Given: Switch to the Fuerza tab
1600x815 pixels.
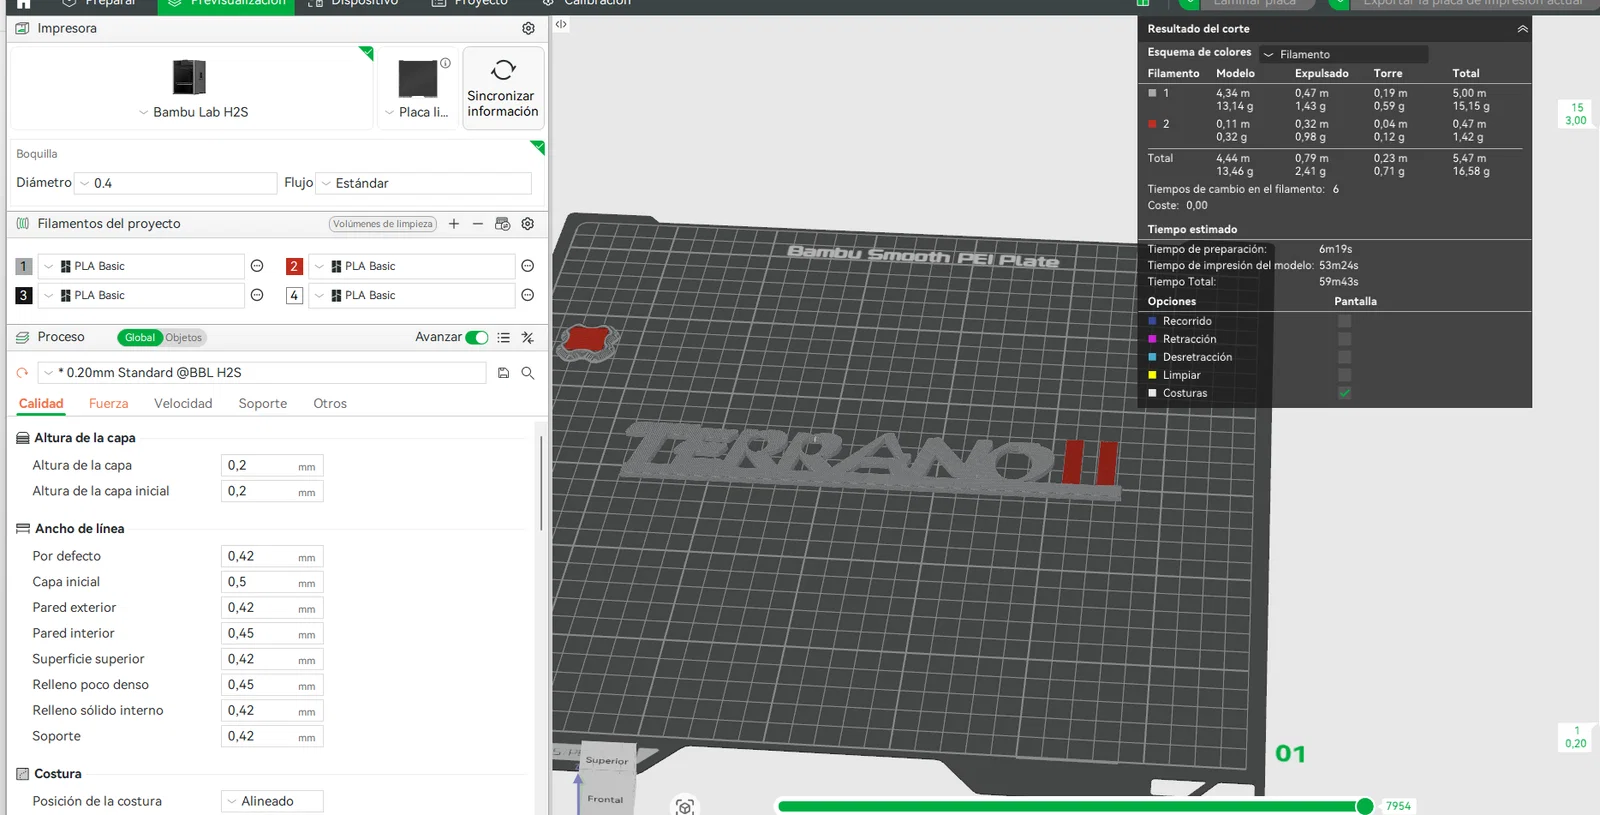Looking at the screenshot, I should 108,403.
